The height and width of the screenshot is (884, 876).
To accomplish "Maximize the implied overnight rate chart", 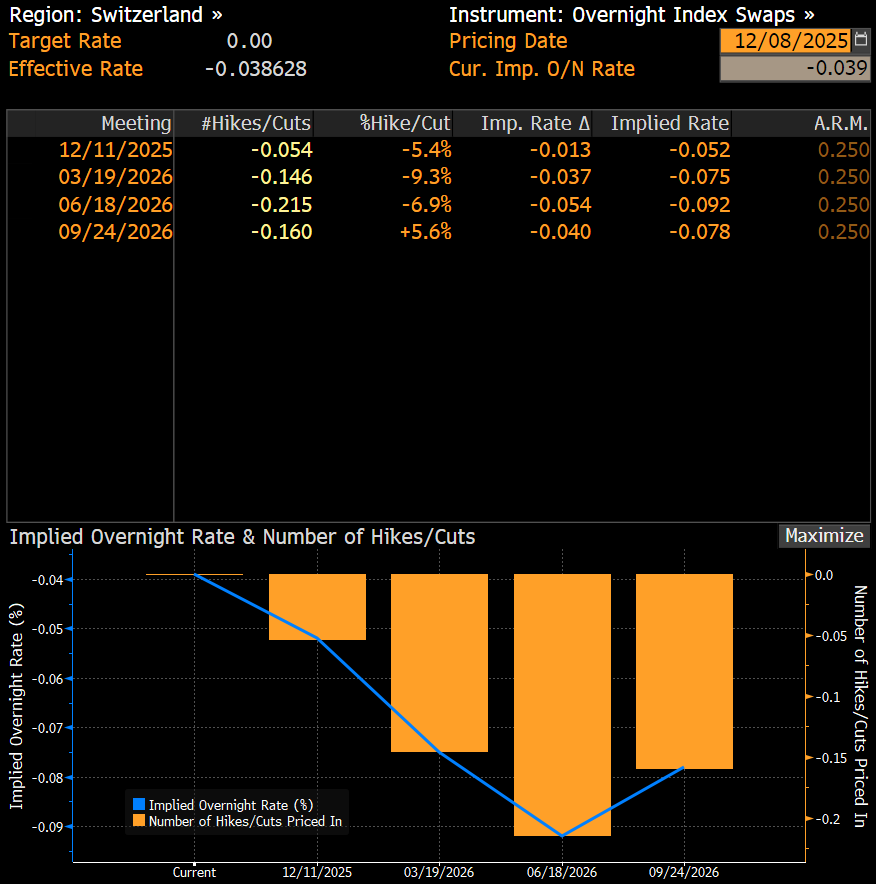I will tap(823, 536).
